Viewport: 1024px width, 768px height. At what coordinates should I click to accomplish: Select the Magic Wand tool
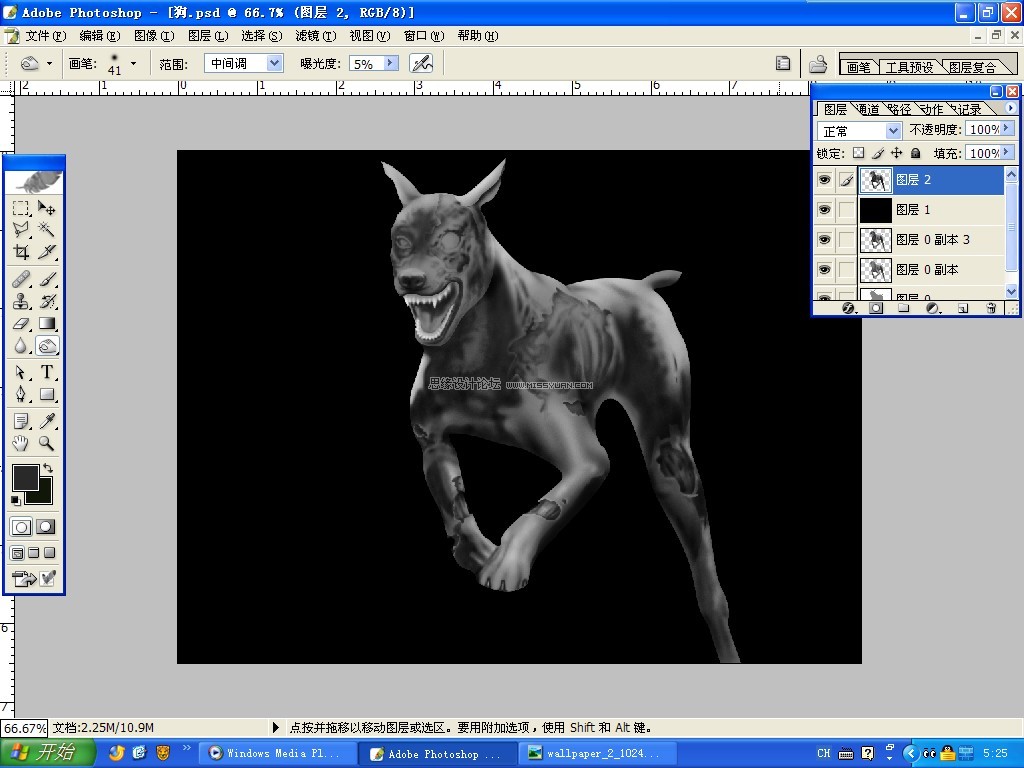(x=46, y=229)
